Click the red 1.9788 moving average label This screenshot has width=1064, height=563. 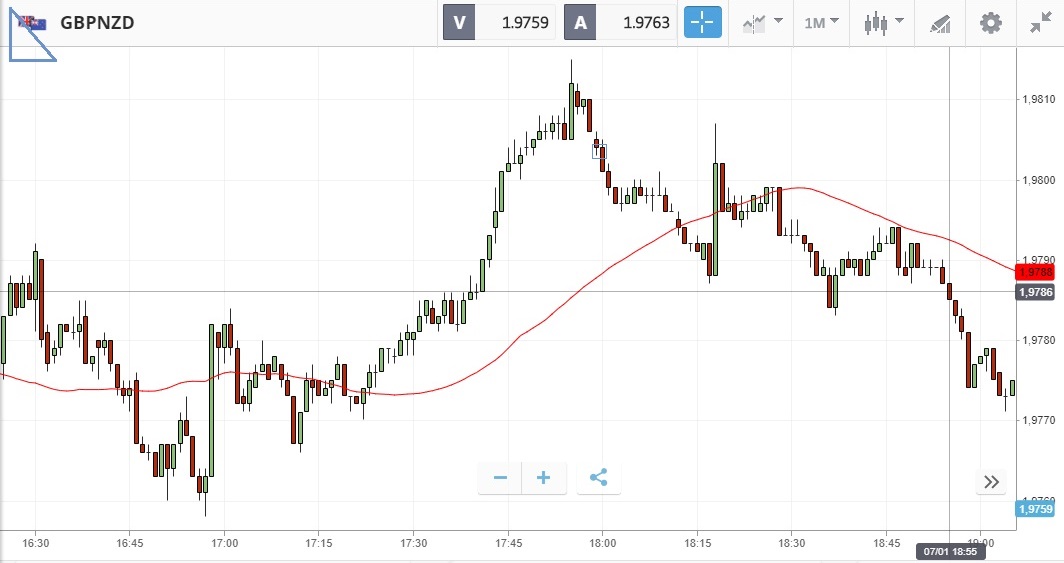[x=1034, y=272]
